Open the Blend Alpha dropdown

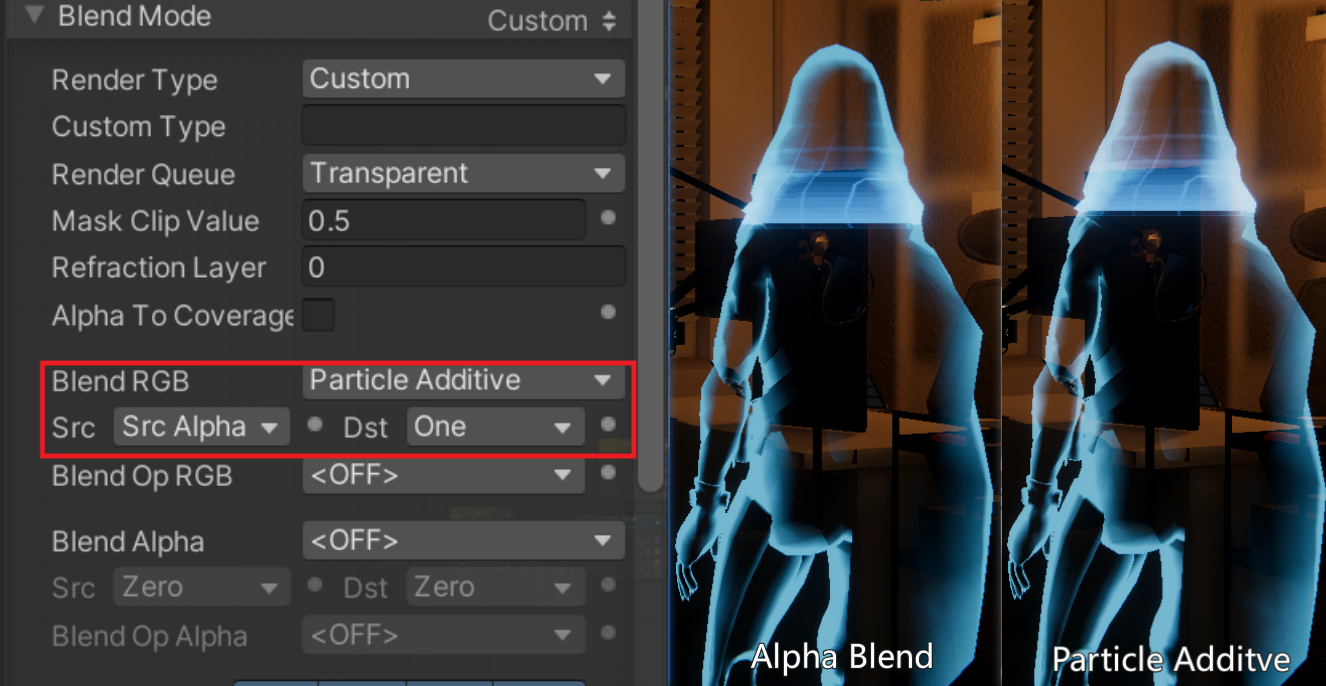[x=464, y=541]
